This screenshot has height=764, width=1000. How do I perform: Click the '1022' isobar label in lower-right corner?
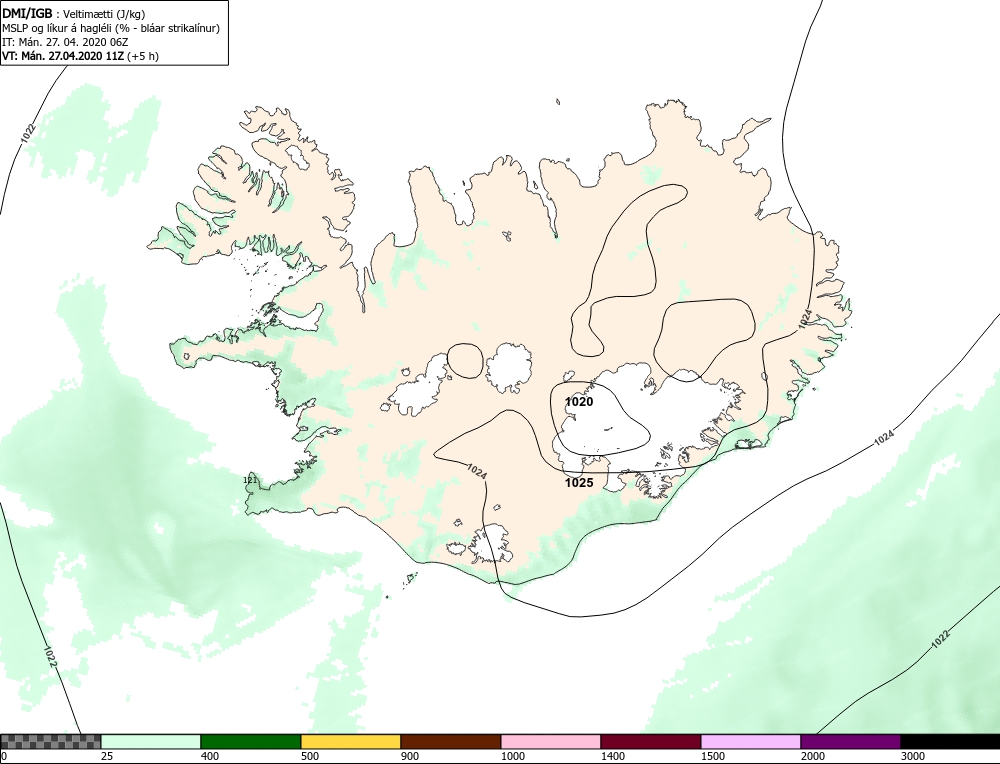(941, 639)
